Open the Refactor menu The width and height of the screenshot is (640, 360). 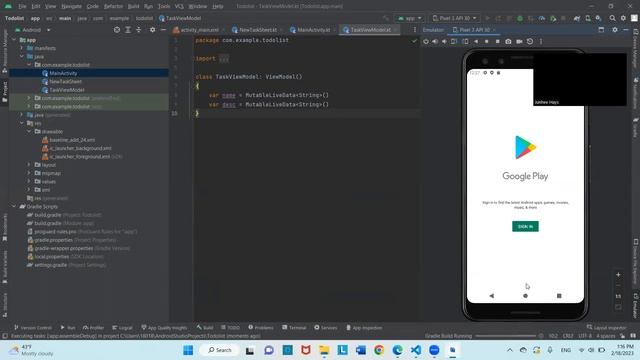[113, 7]
